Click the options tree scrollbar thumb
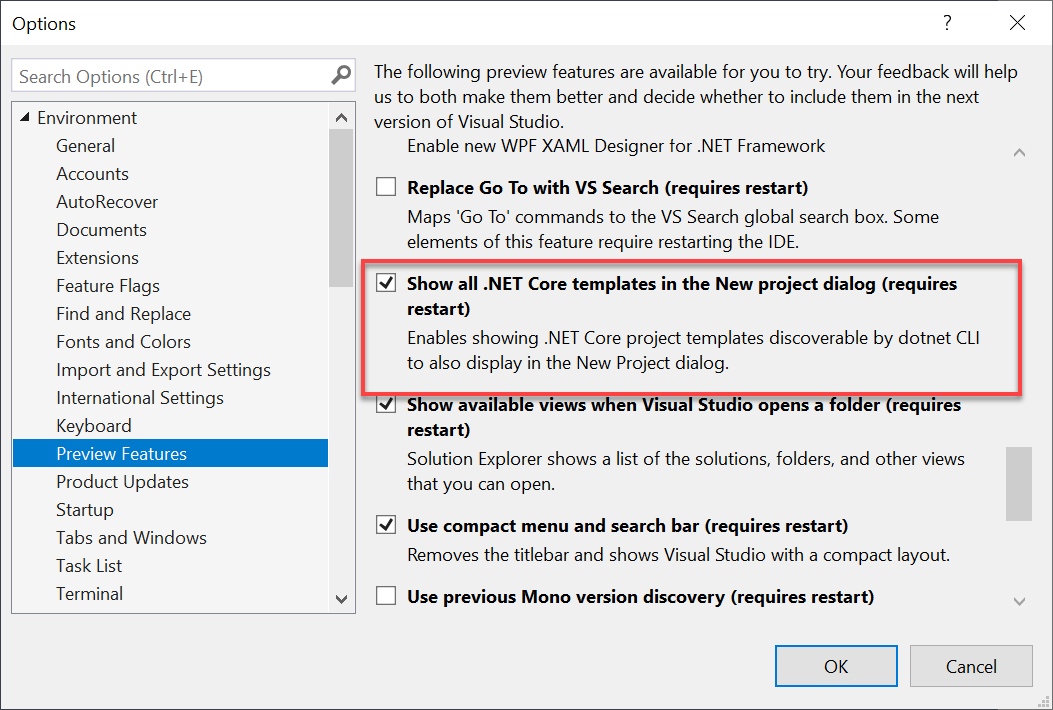 [x=341, y=208]
